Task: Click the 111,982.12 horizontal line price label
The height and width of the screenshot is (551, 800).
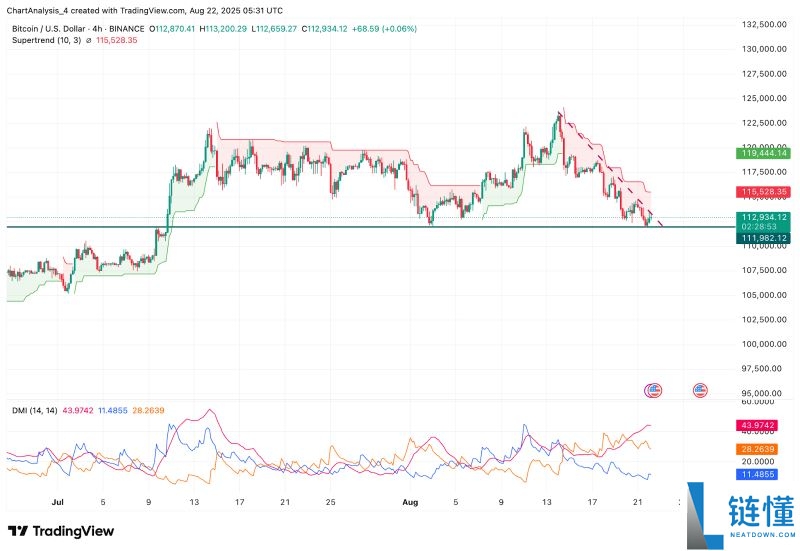Action: pyautogui.click(x=764, y=237)
